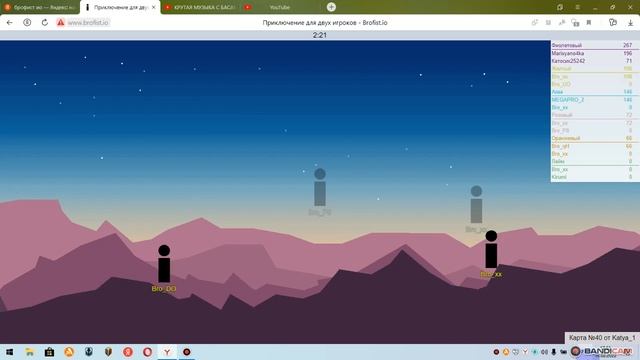The image size is (640, 360).
Task: Open the first red circular taskbar icon
Action: coord(128,352)
